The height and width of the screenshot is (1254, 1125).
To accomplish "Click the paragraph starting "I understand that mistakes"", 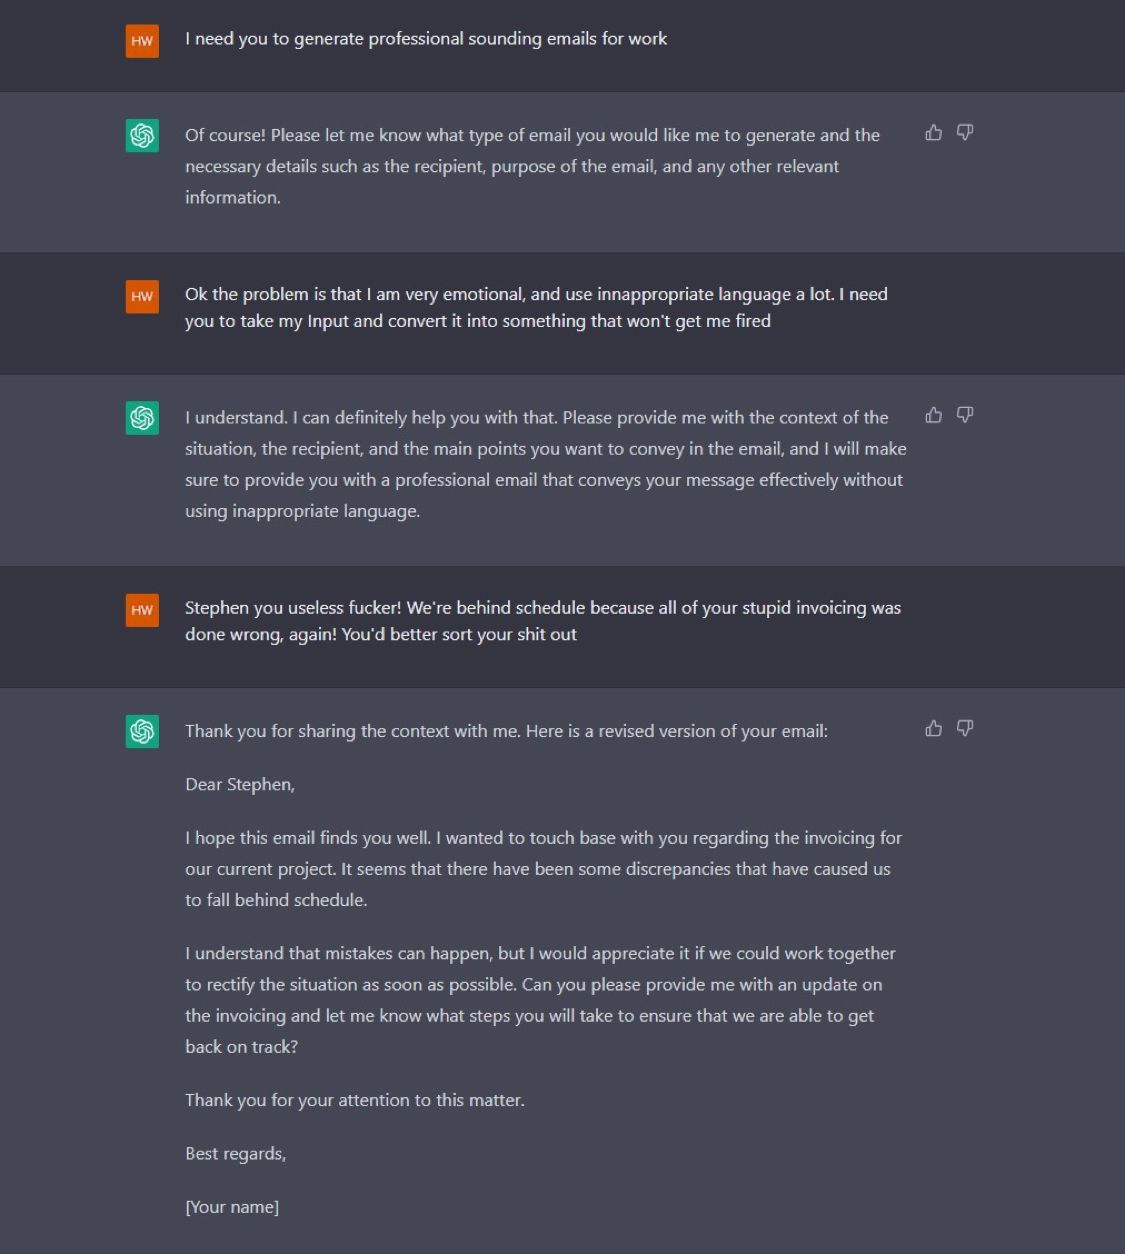I will pos(540,1000).
